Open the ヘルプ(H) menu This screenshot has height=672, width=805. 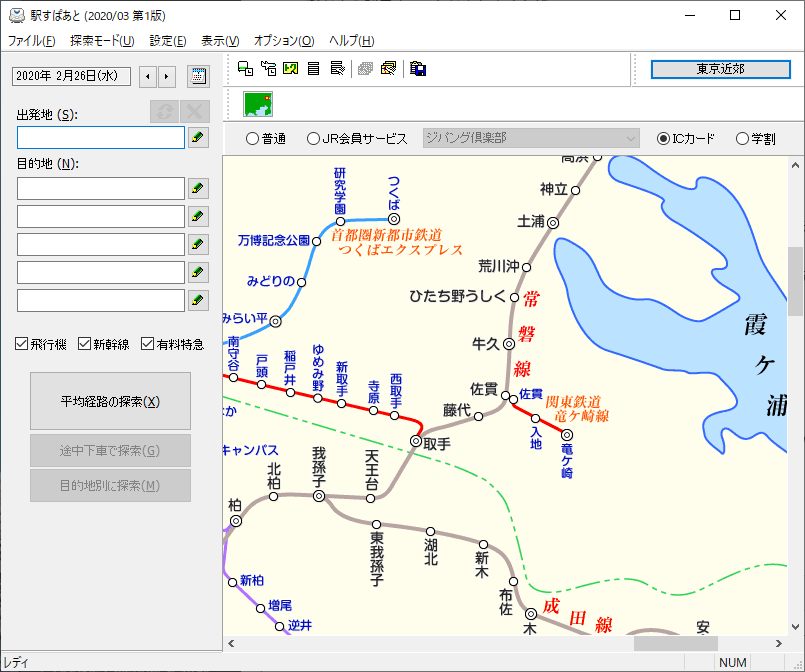click(351, 41)
